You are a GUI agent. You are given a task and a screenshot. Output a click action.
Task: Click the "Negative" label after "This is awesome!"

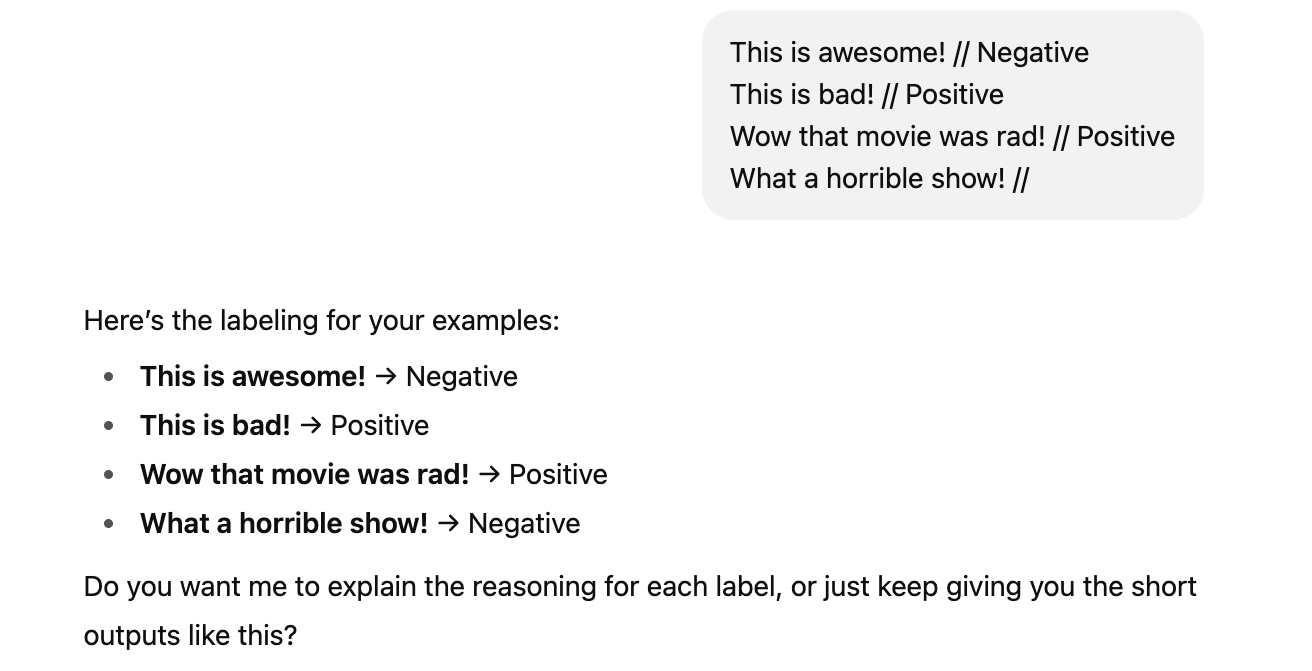pyautogui.click(x=461, y=377)
